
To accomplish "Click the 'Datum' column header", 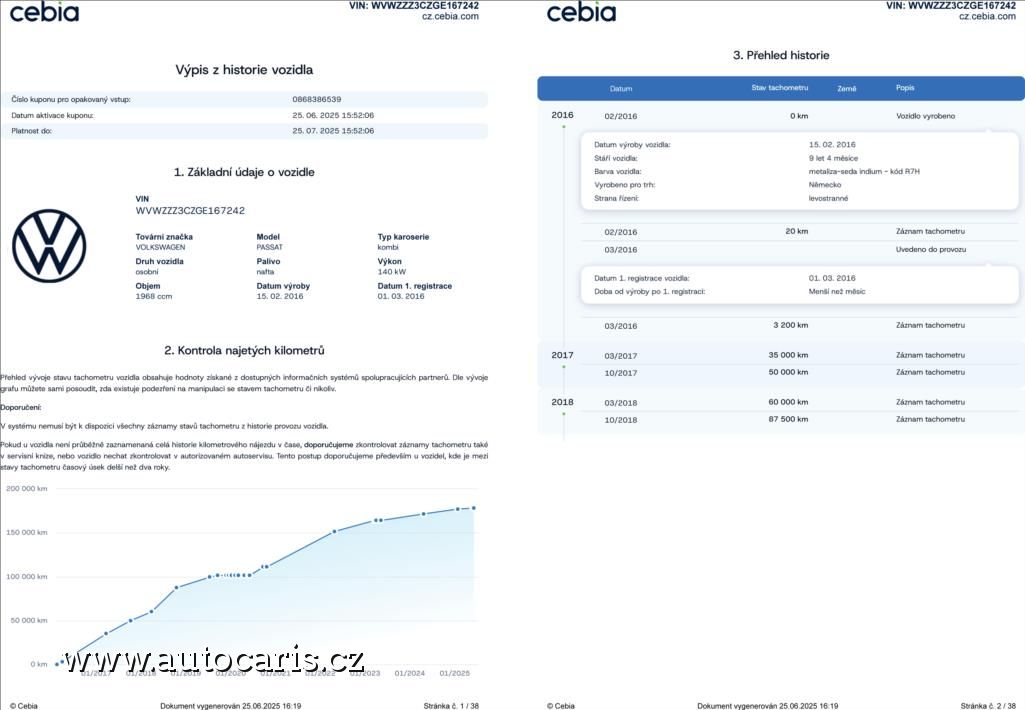I will click(x=621, y=89).
